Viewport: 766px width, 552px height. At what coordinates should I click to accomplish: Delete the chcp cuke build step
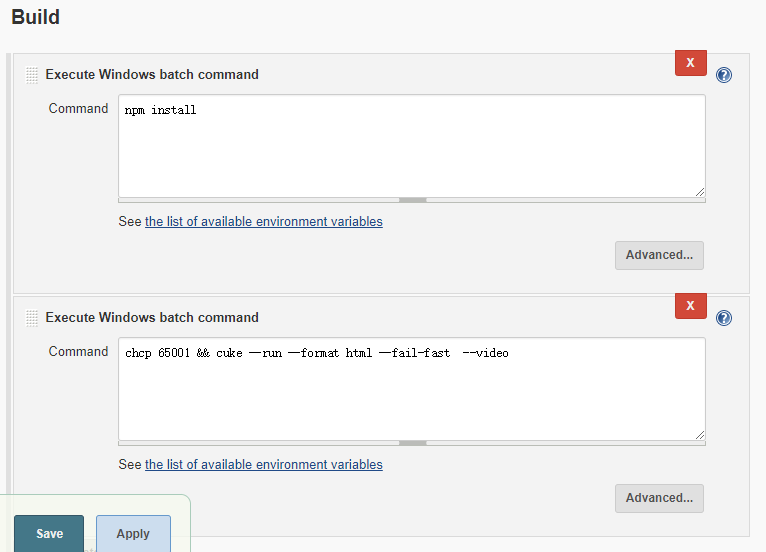click(690, 305)
